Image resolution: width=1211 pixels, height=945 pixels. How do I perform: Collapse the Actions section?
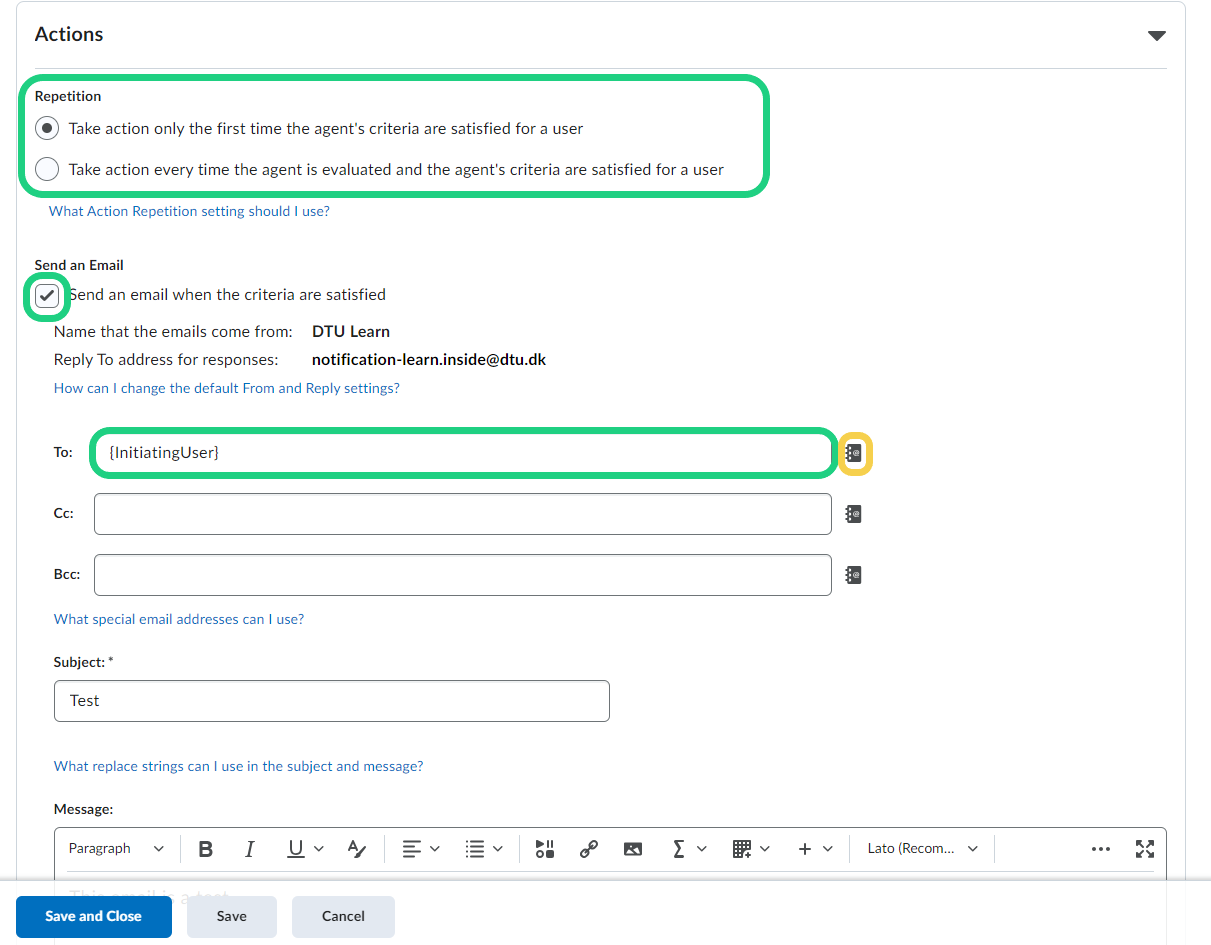(x=1156, y=35)
